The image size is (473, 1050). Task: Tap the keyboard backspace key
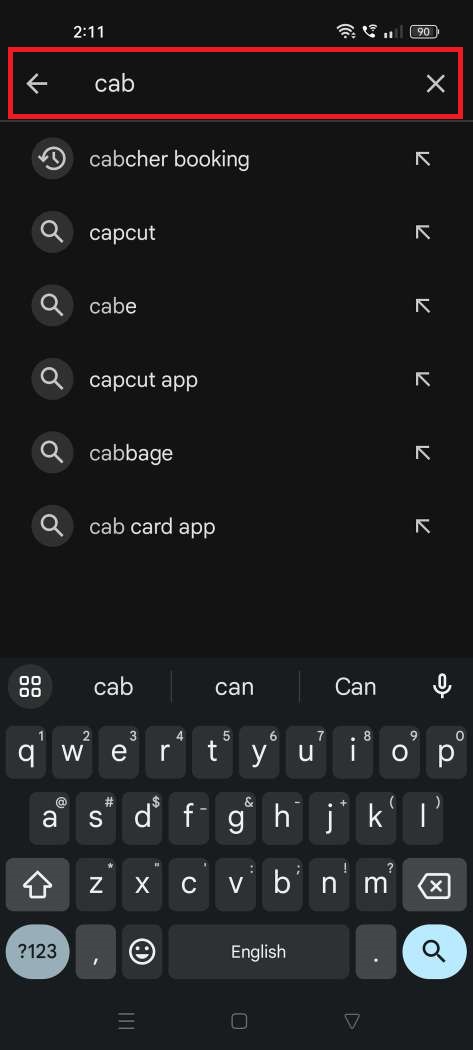pos(435,885)
